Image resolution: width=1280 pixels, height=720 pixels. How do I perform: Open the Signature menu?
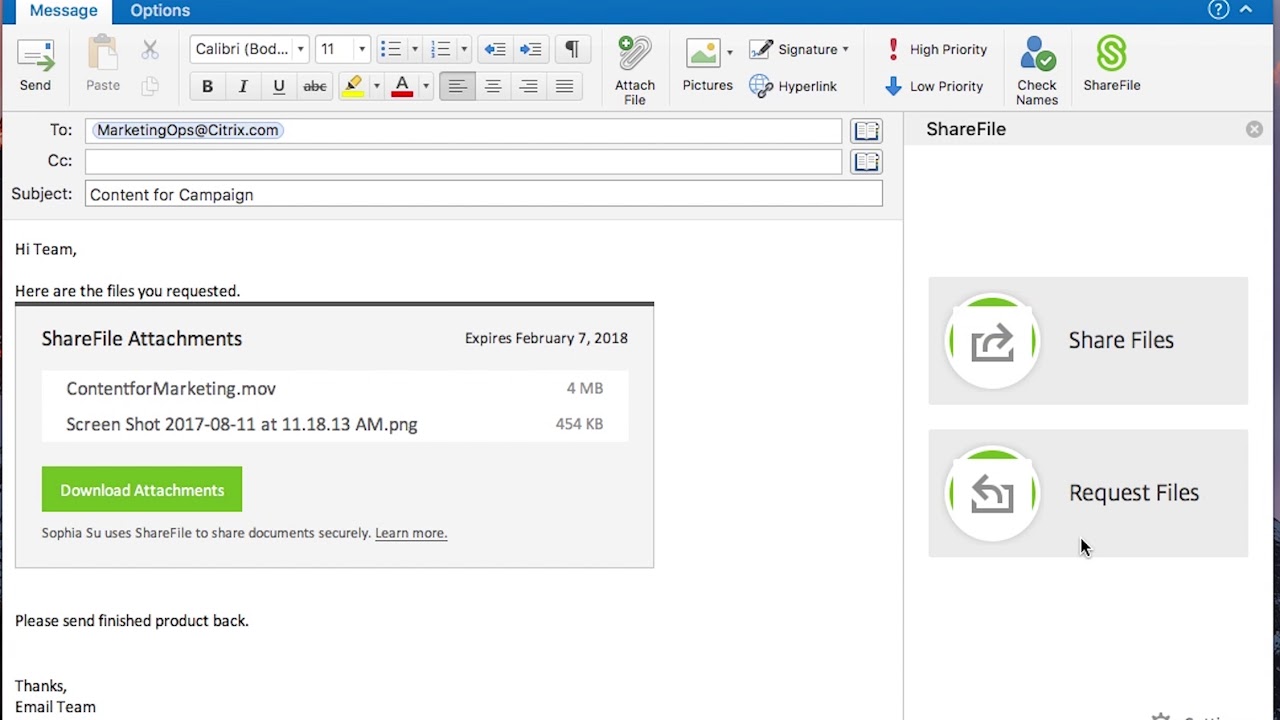click(799, 49)
